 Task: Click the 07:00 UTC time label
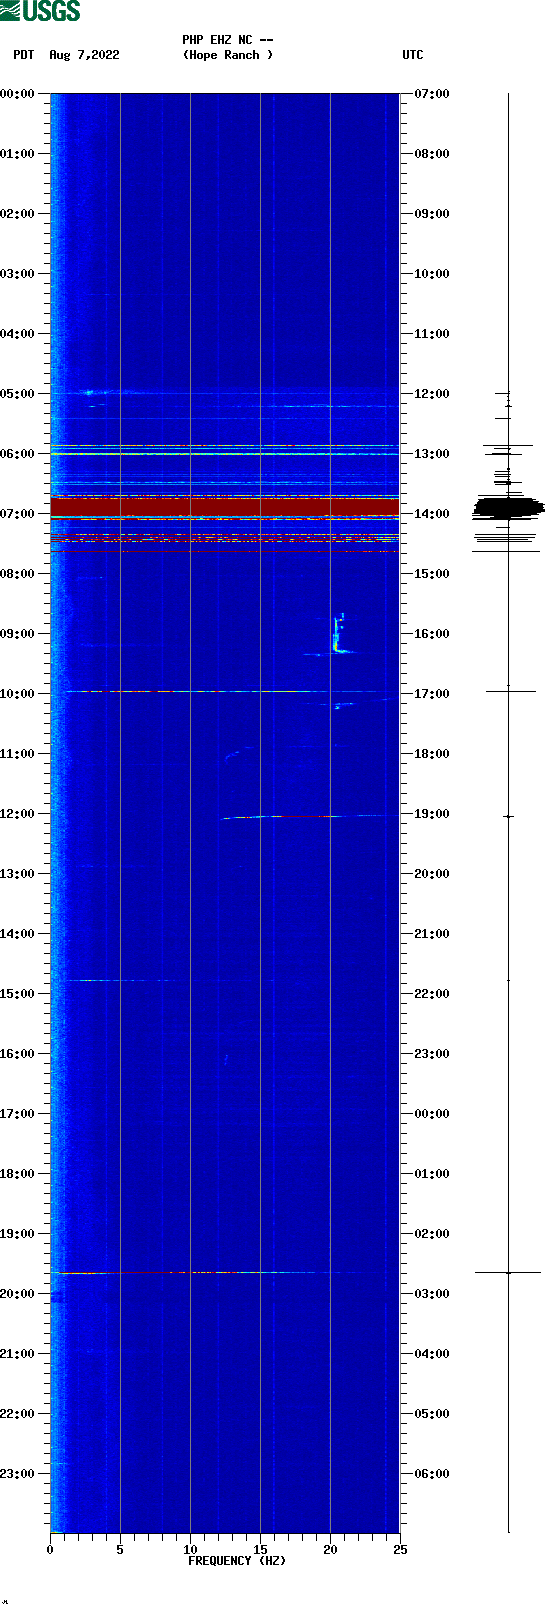432,94
